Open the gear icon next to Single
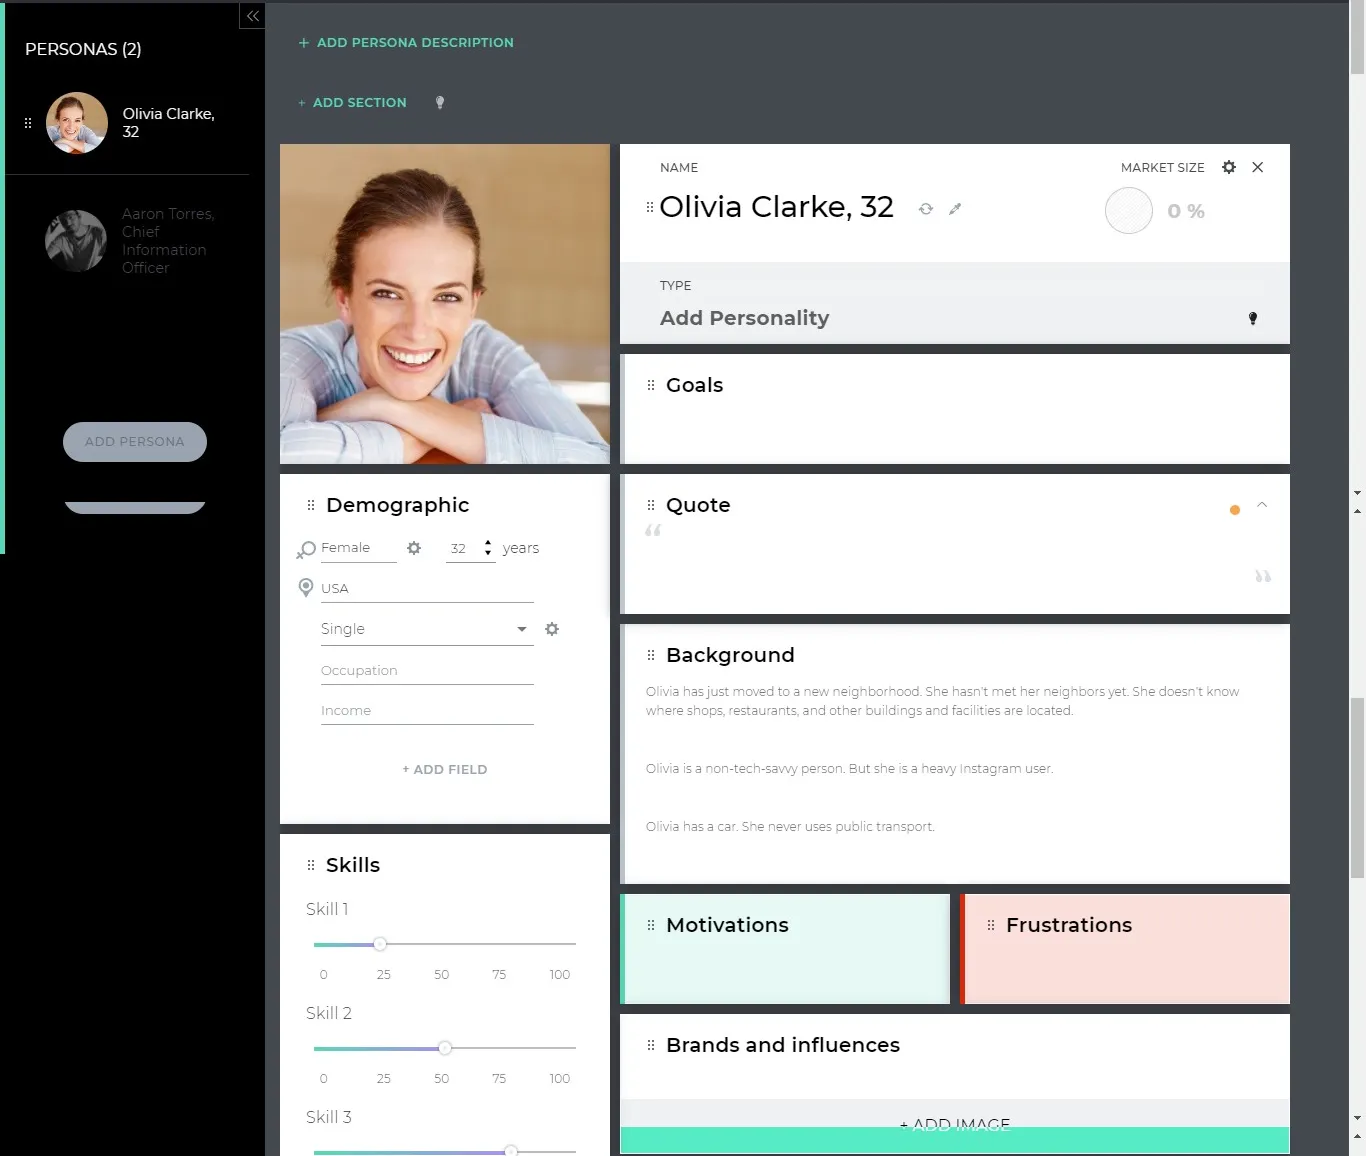 552,629
